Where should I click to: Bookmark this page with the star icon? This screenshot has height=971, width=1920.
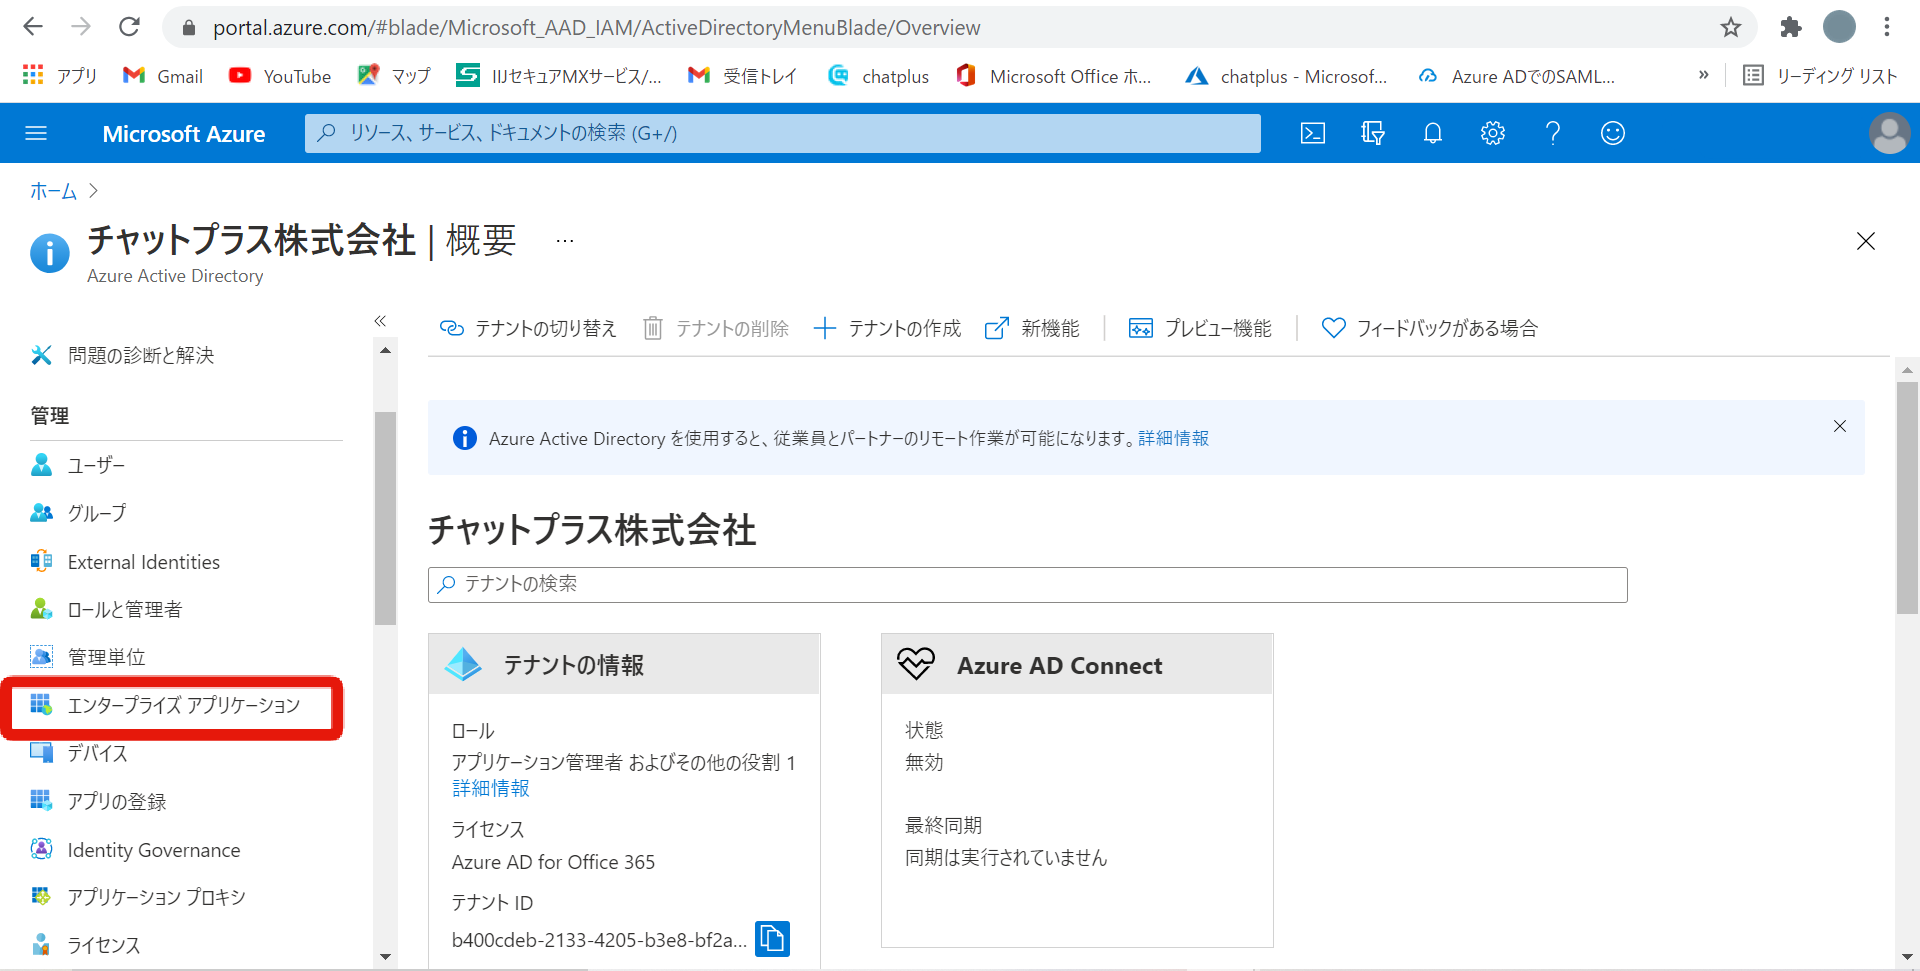(x=1730, y=27)
